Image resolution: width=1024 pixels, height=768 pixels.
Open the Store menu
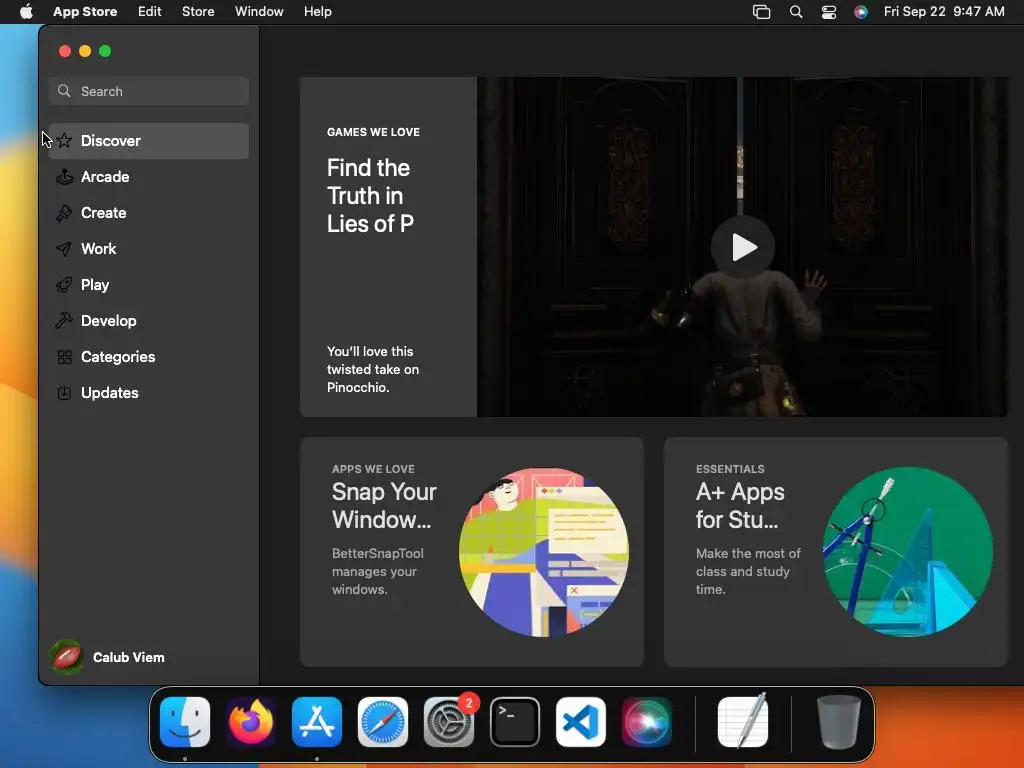coord(198,12)
